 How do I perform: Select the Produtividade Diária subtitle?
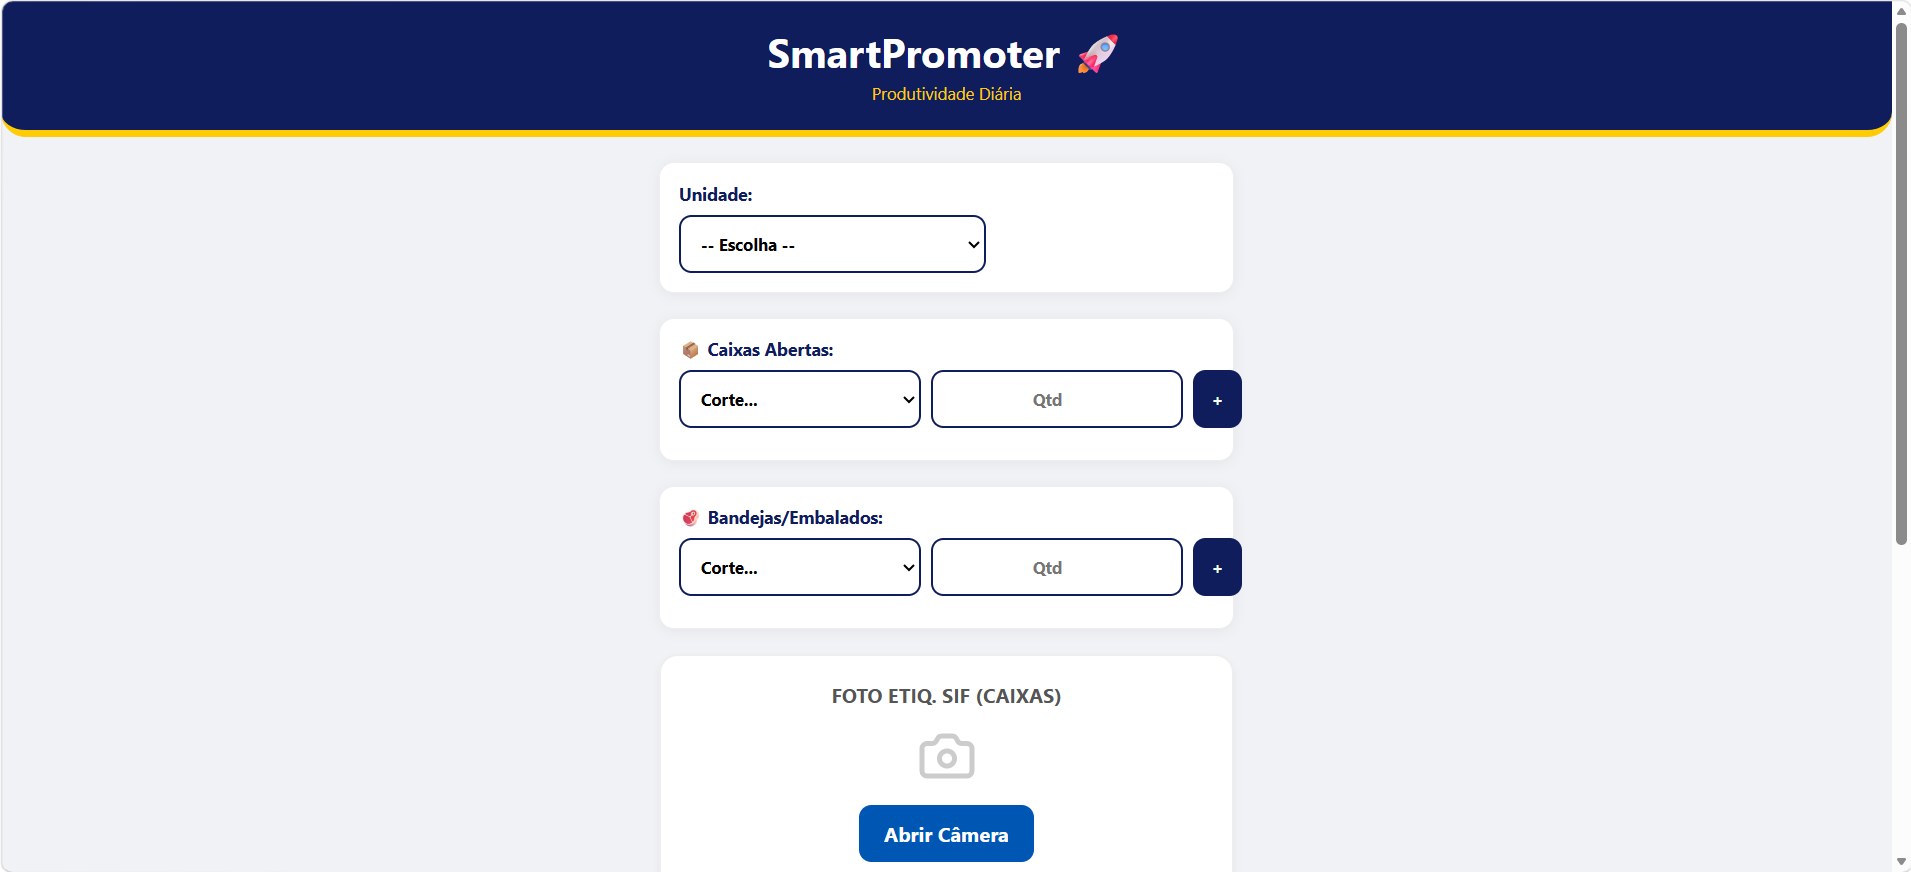[945, 93]
